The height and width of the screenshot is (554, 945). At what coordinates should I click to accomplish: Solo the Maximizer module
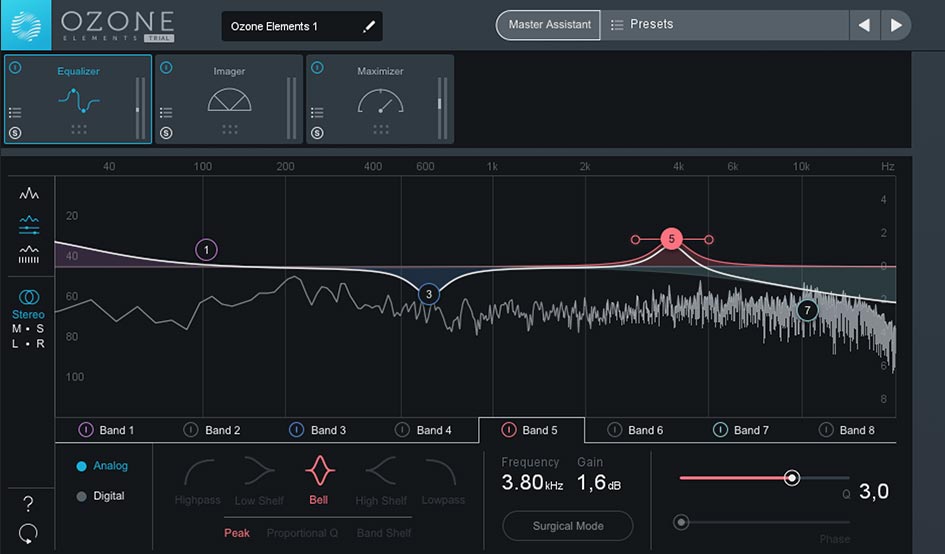317,133
